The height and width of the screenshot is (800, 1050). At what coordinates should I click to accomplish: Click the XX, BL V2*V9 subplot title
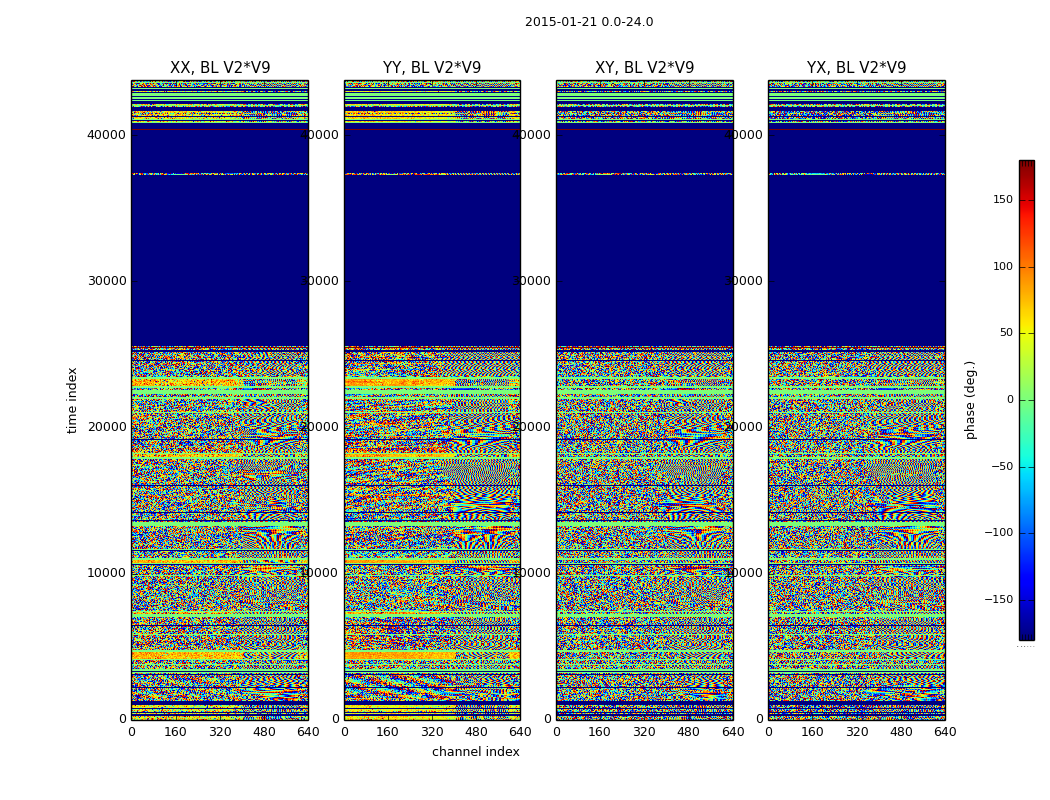(x=220, y=68)
